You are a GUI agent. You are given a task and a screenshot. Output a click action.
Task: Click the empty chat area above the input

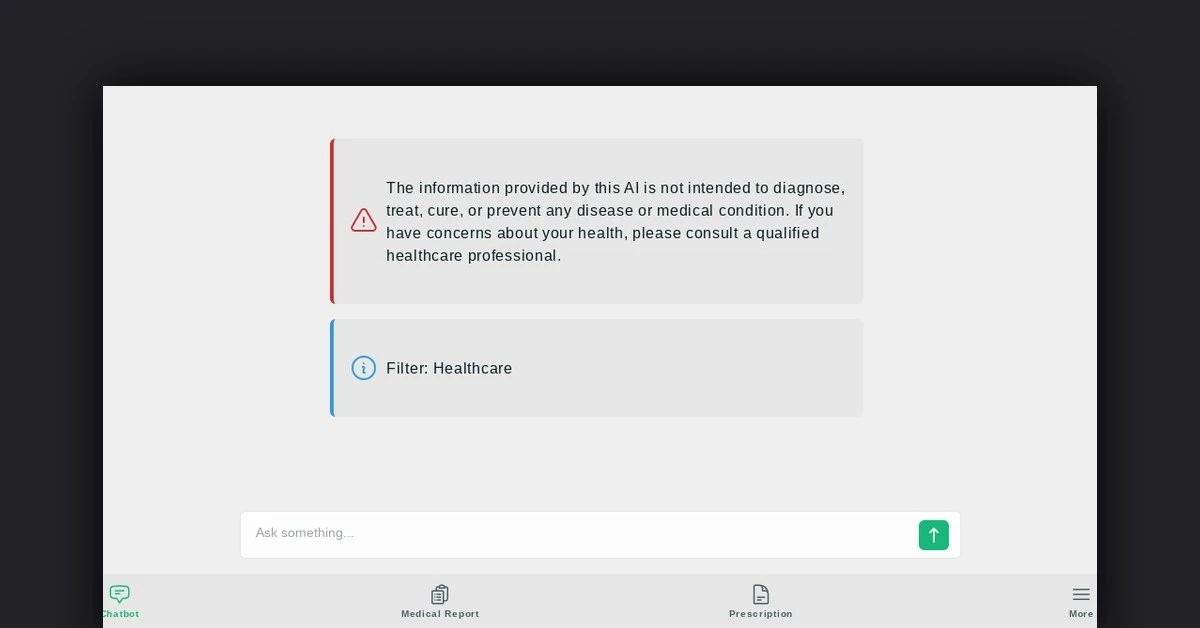[x=600, y=464]
